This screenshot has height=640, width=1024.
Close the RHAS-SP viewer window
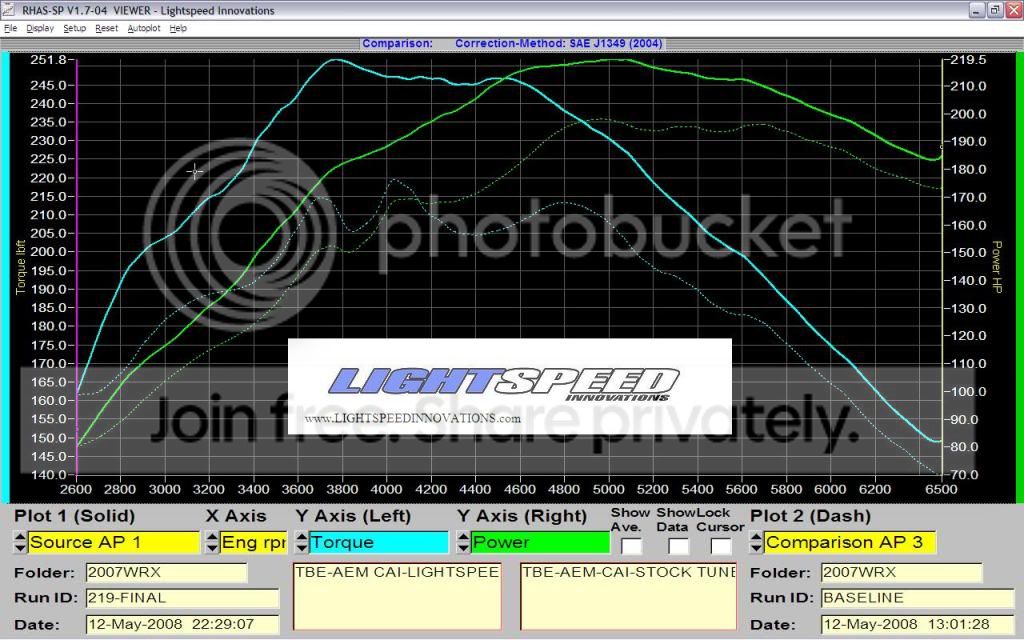[x=1013, y=10]
